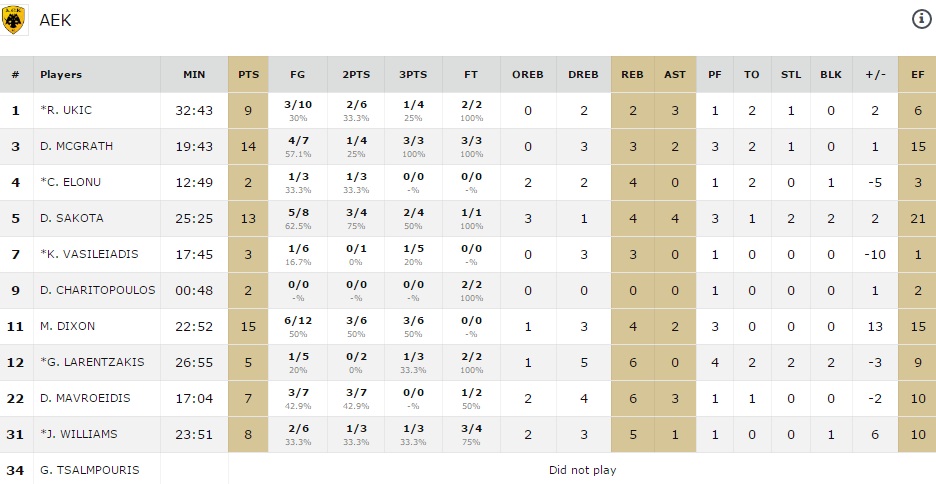Viewport: 936px width, 484px height.
Task: Open the info icon at top right
Action: pos(921,19)
